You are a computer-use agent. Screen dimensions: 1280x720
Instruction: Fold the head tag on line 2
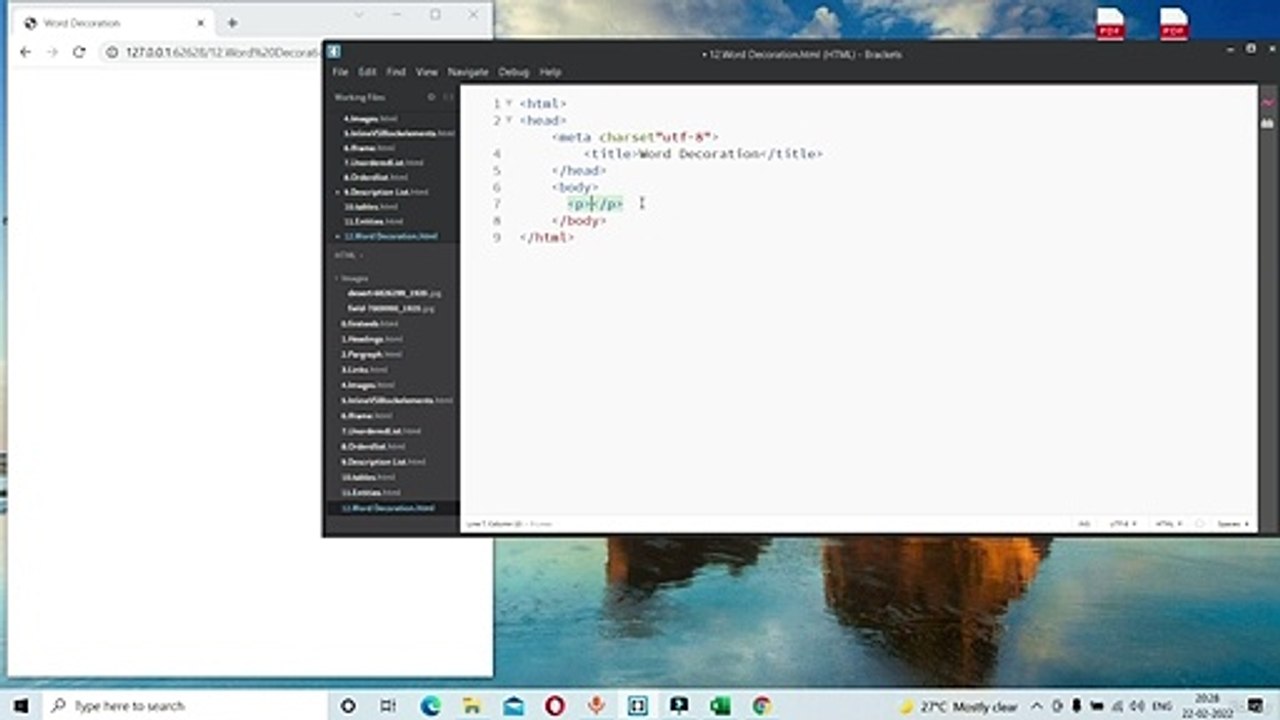[509, 120]
